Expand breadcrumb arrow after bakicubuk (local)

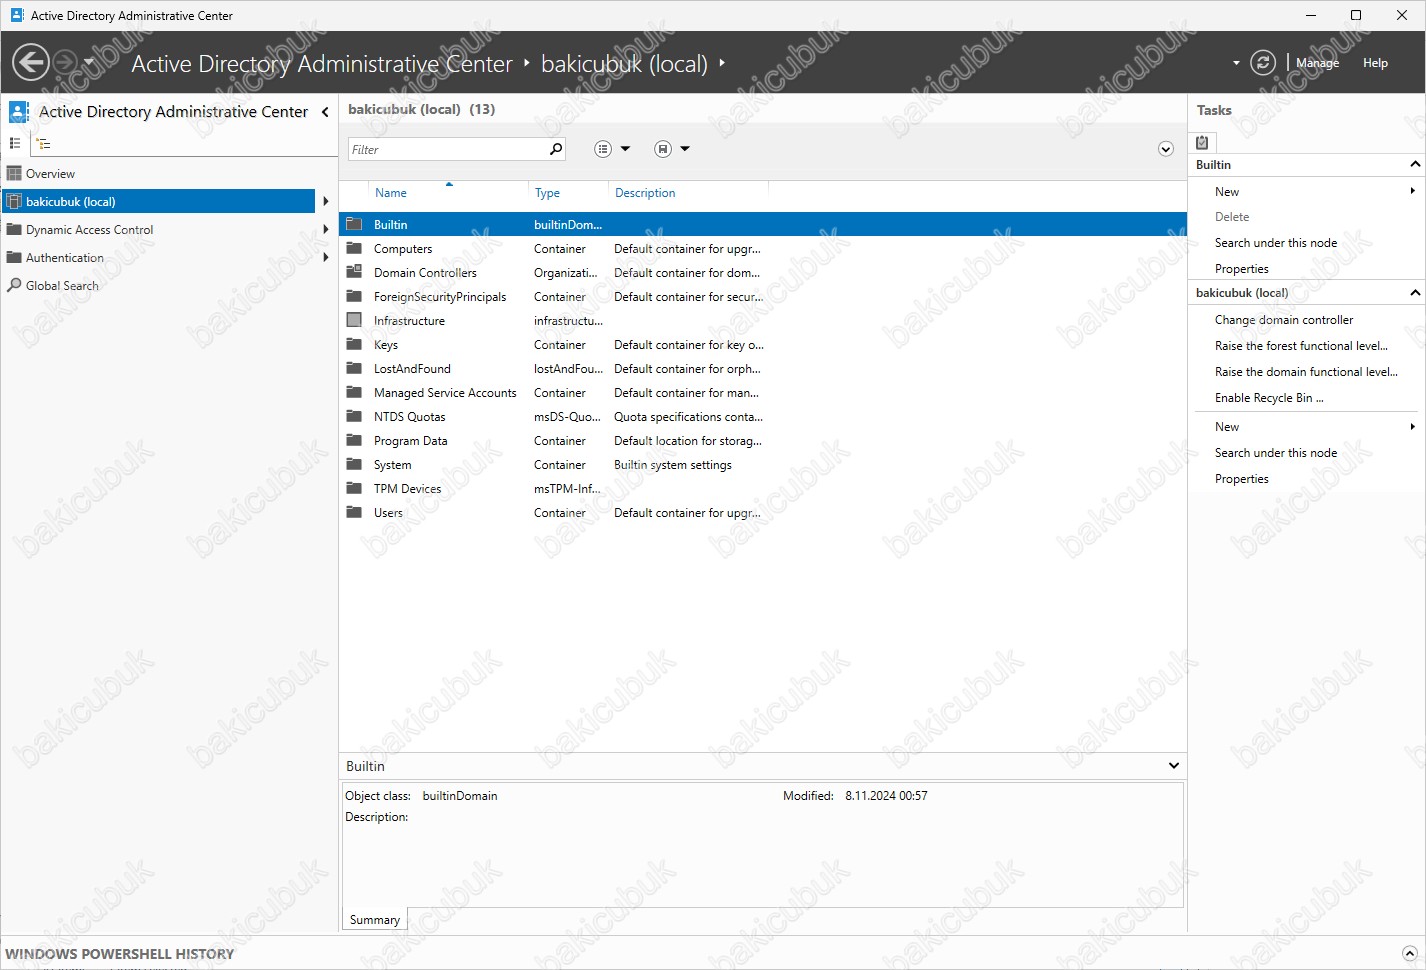tap(722, 63)
